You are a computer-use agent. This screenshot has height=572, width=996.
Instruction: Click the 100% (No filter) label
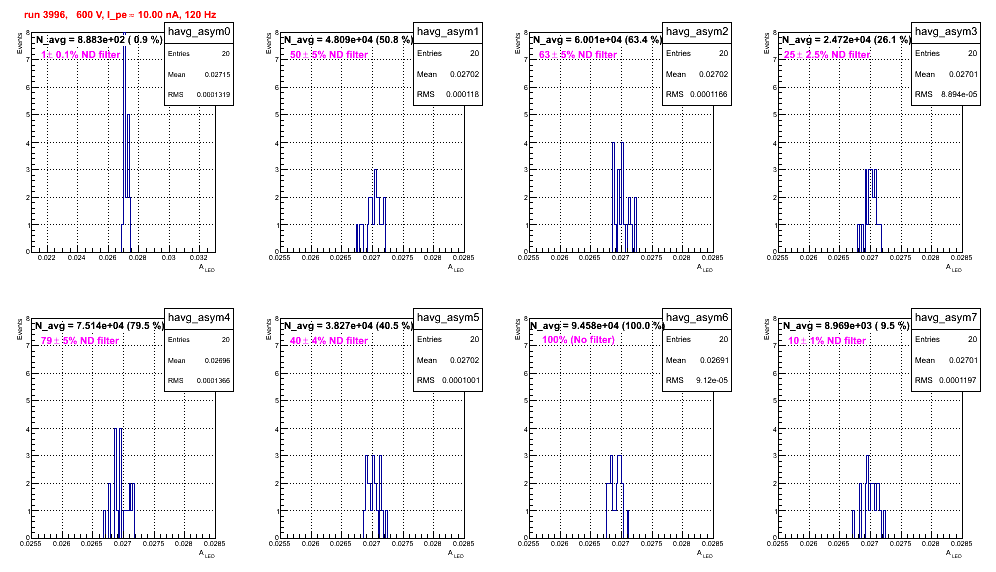(578, 340)
